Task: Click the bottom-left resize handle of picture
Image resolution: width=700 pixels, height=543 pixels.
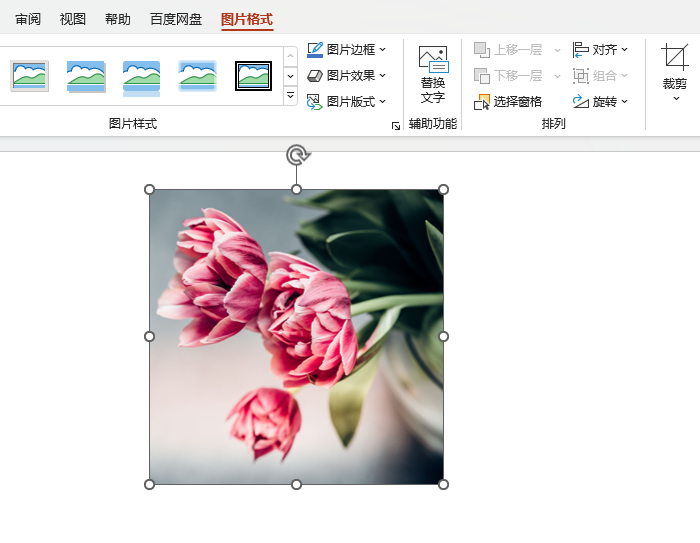Action: [x=150, y=485]
